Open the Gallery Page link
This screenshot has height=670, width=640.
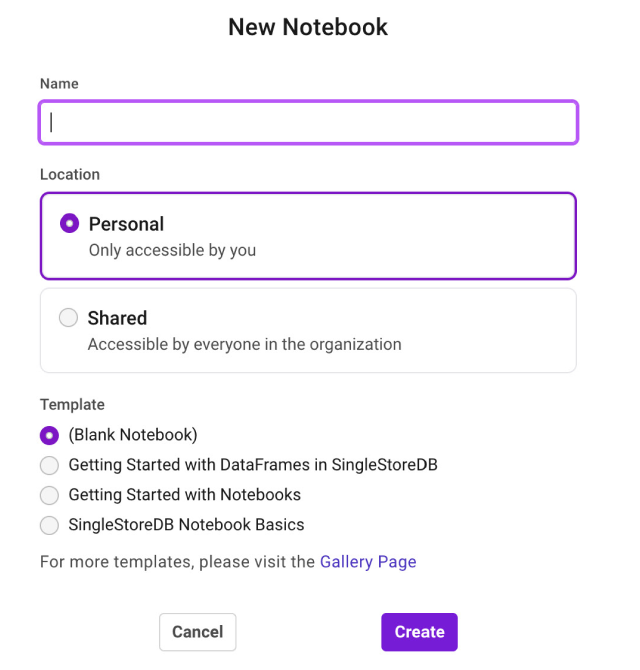pos(368,562)
